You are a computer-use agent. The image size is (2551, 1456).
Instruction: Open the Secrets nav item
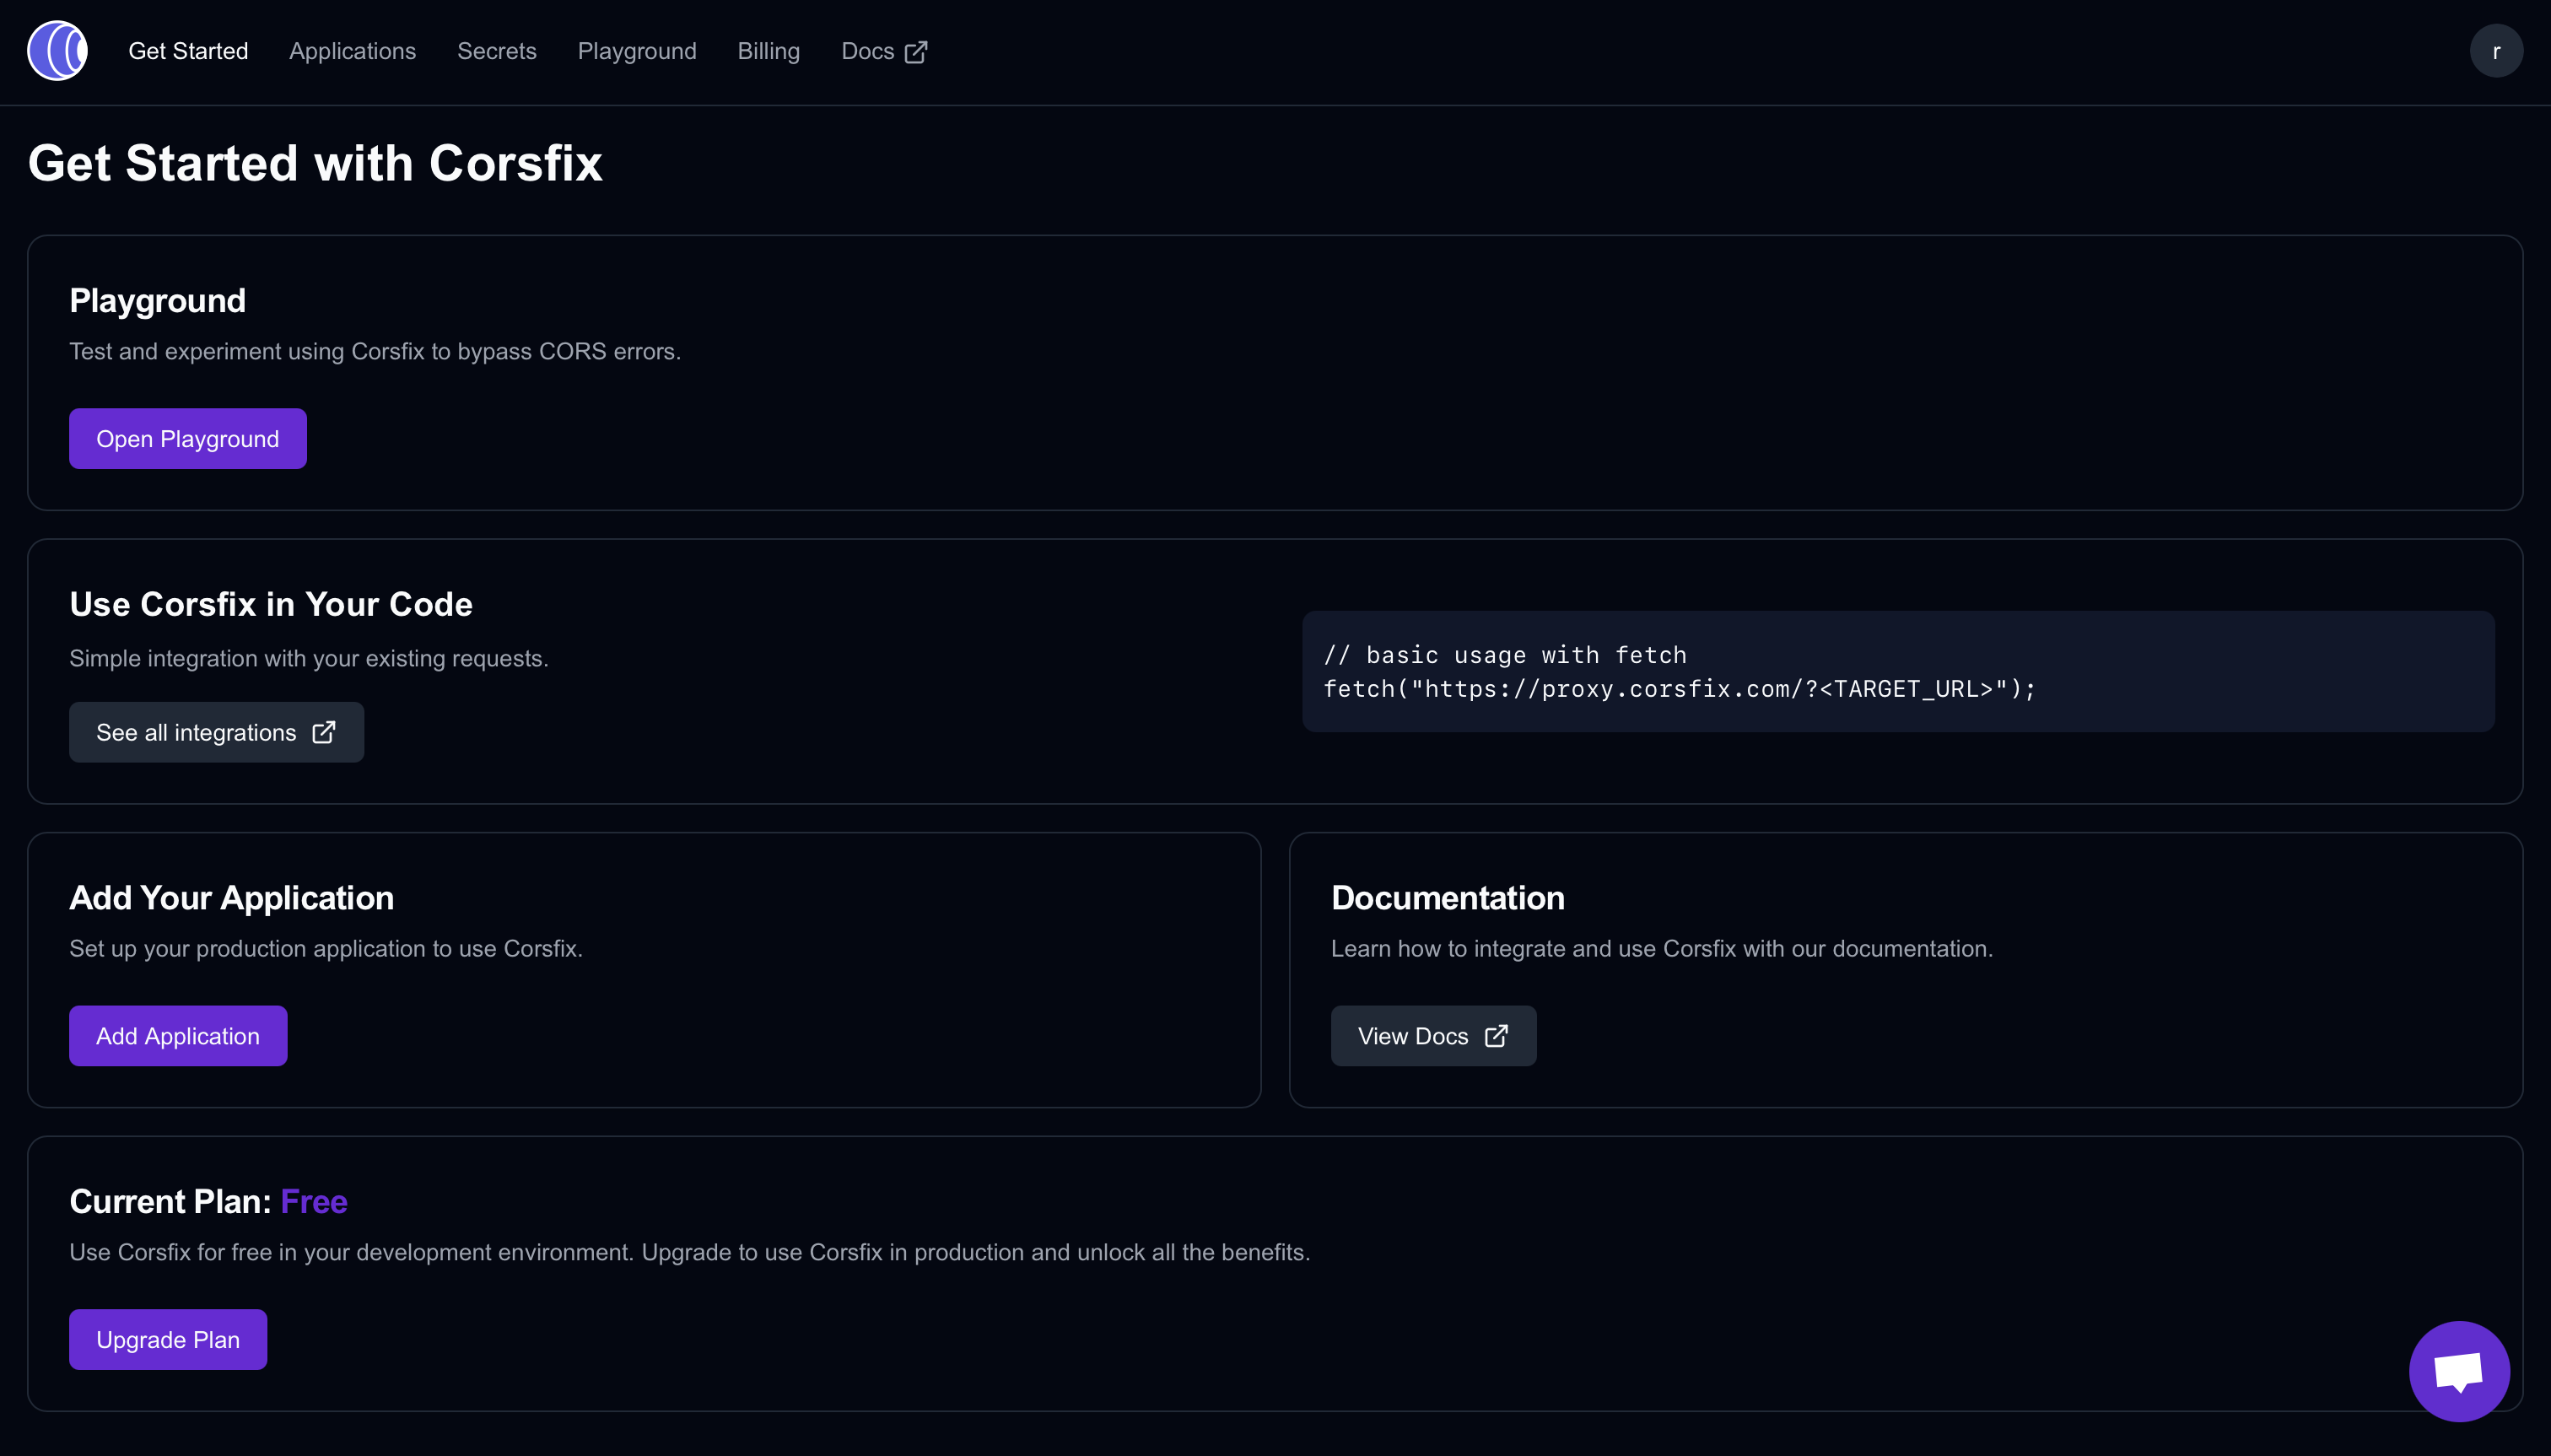(x=497, y=51)
